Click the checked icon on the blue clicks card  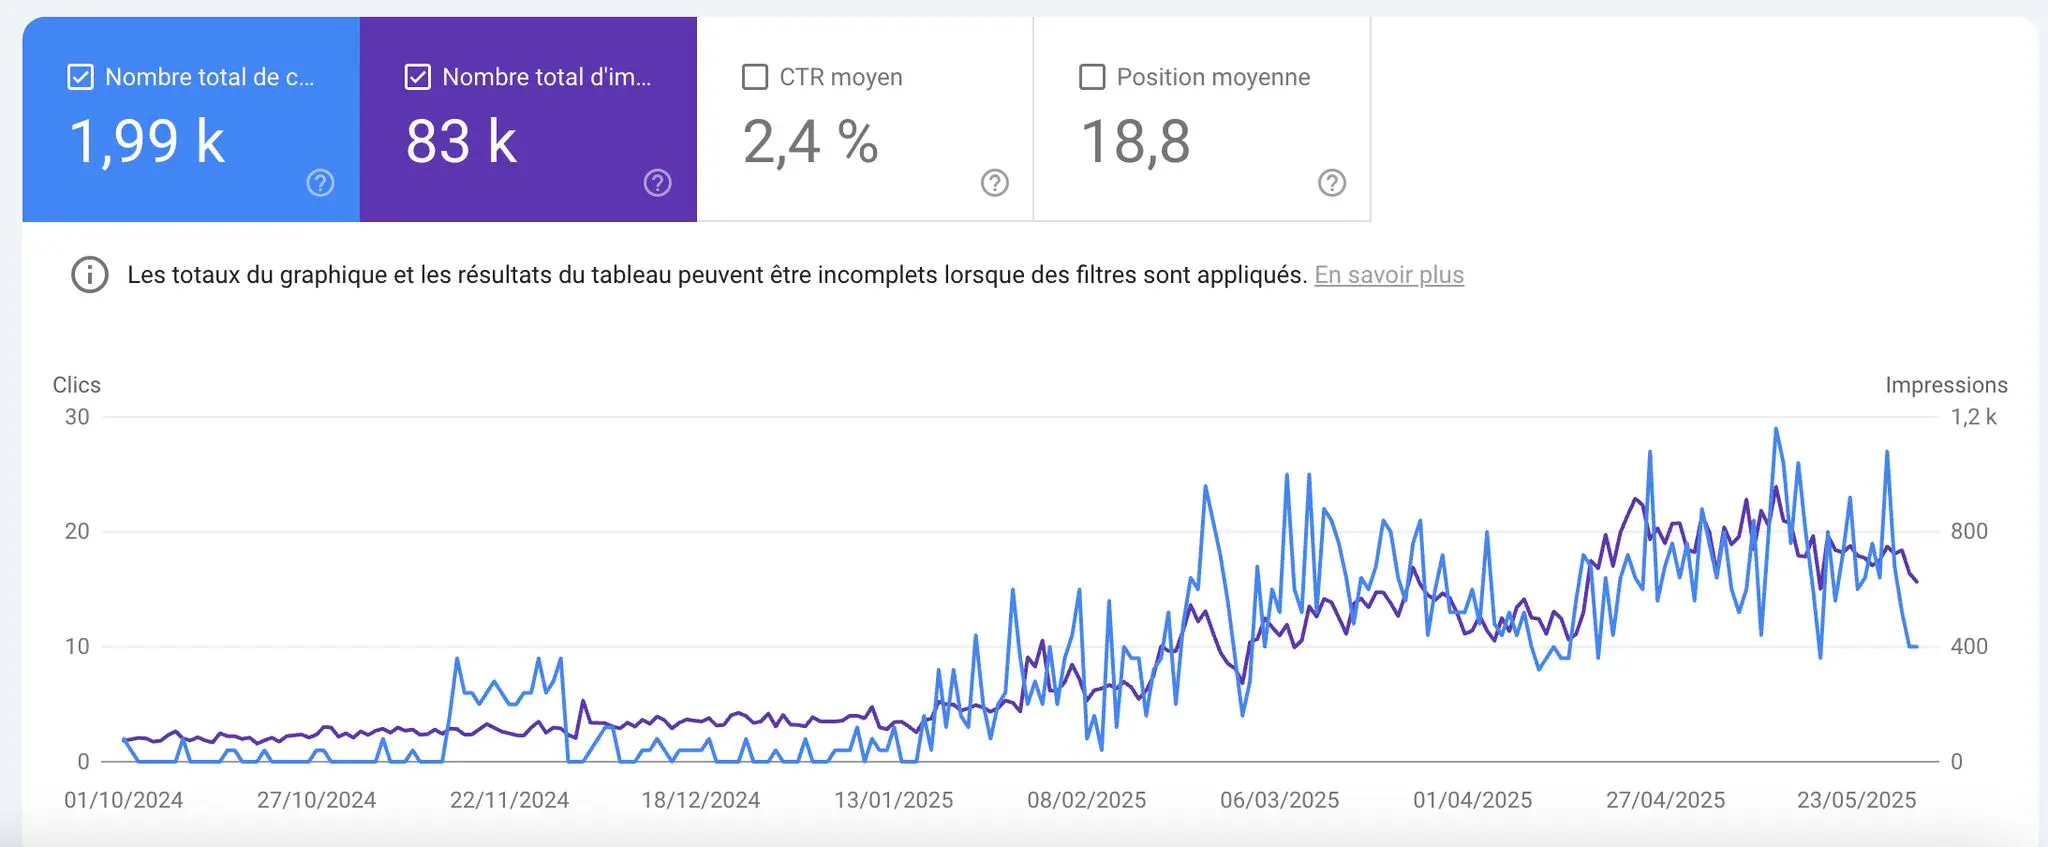78,75
